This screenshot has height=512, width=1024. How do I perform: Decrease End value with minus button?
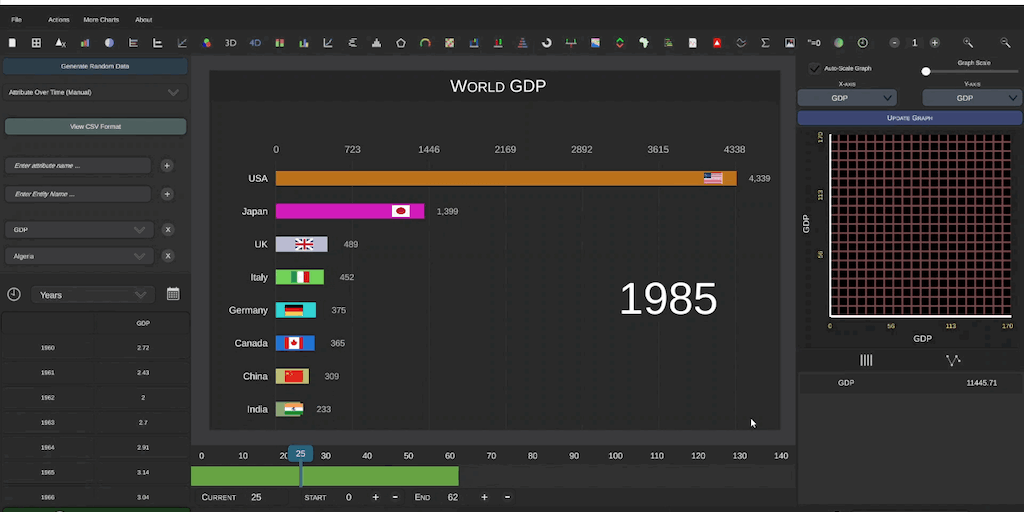pos(507,498)
